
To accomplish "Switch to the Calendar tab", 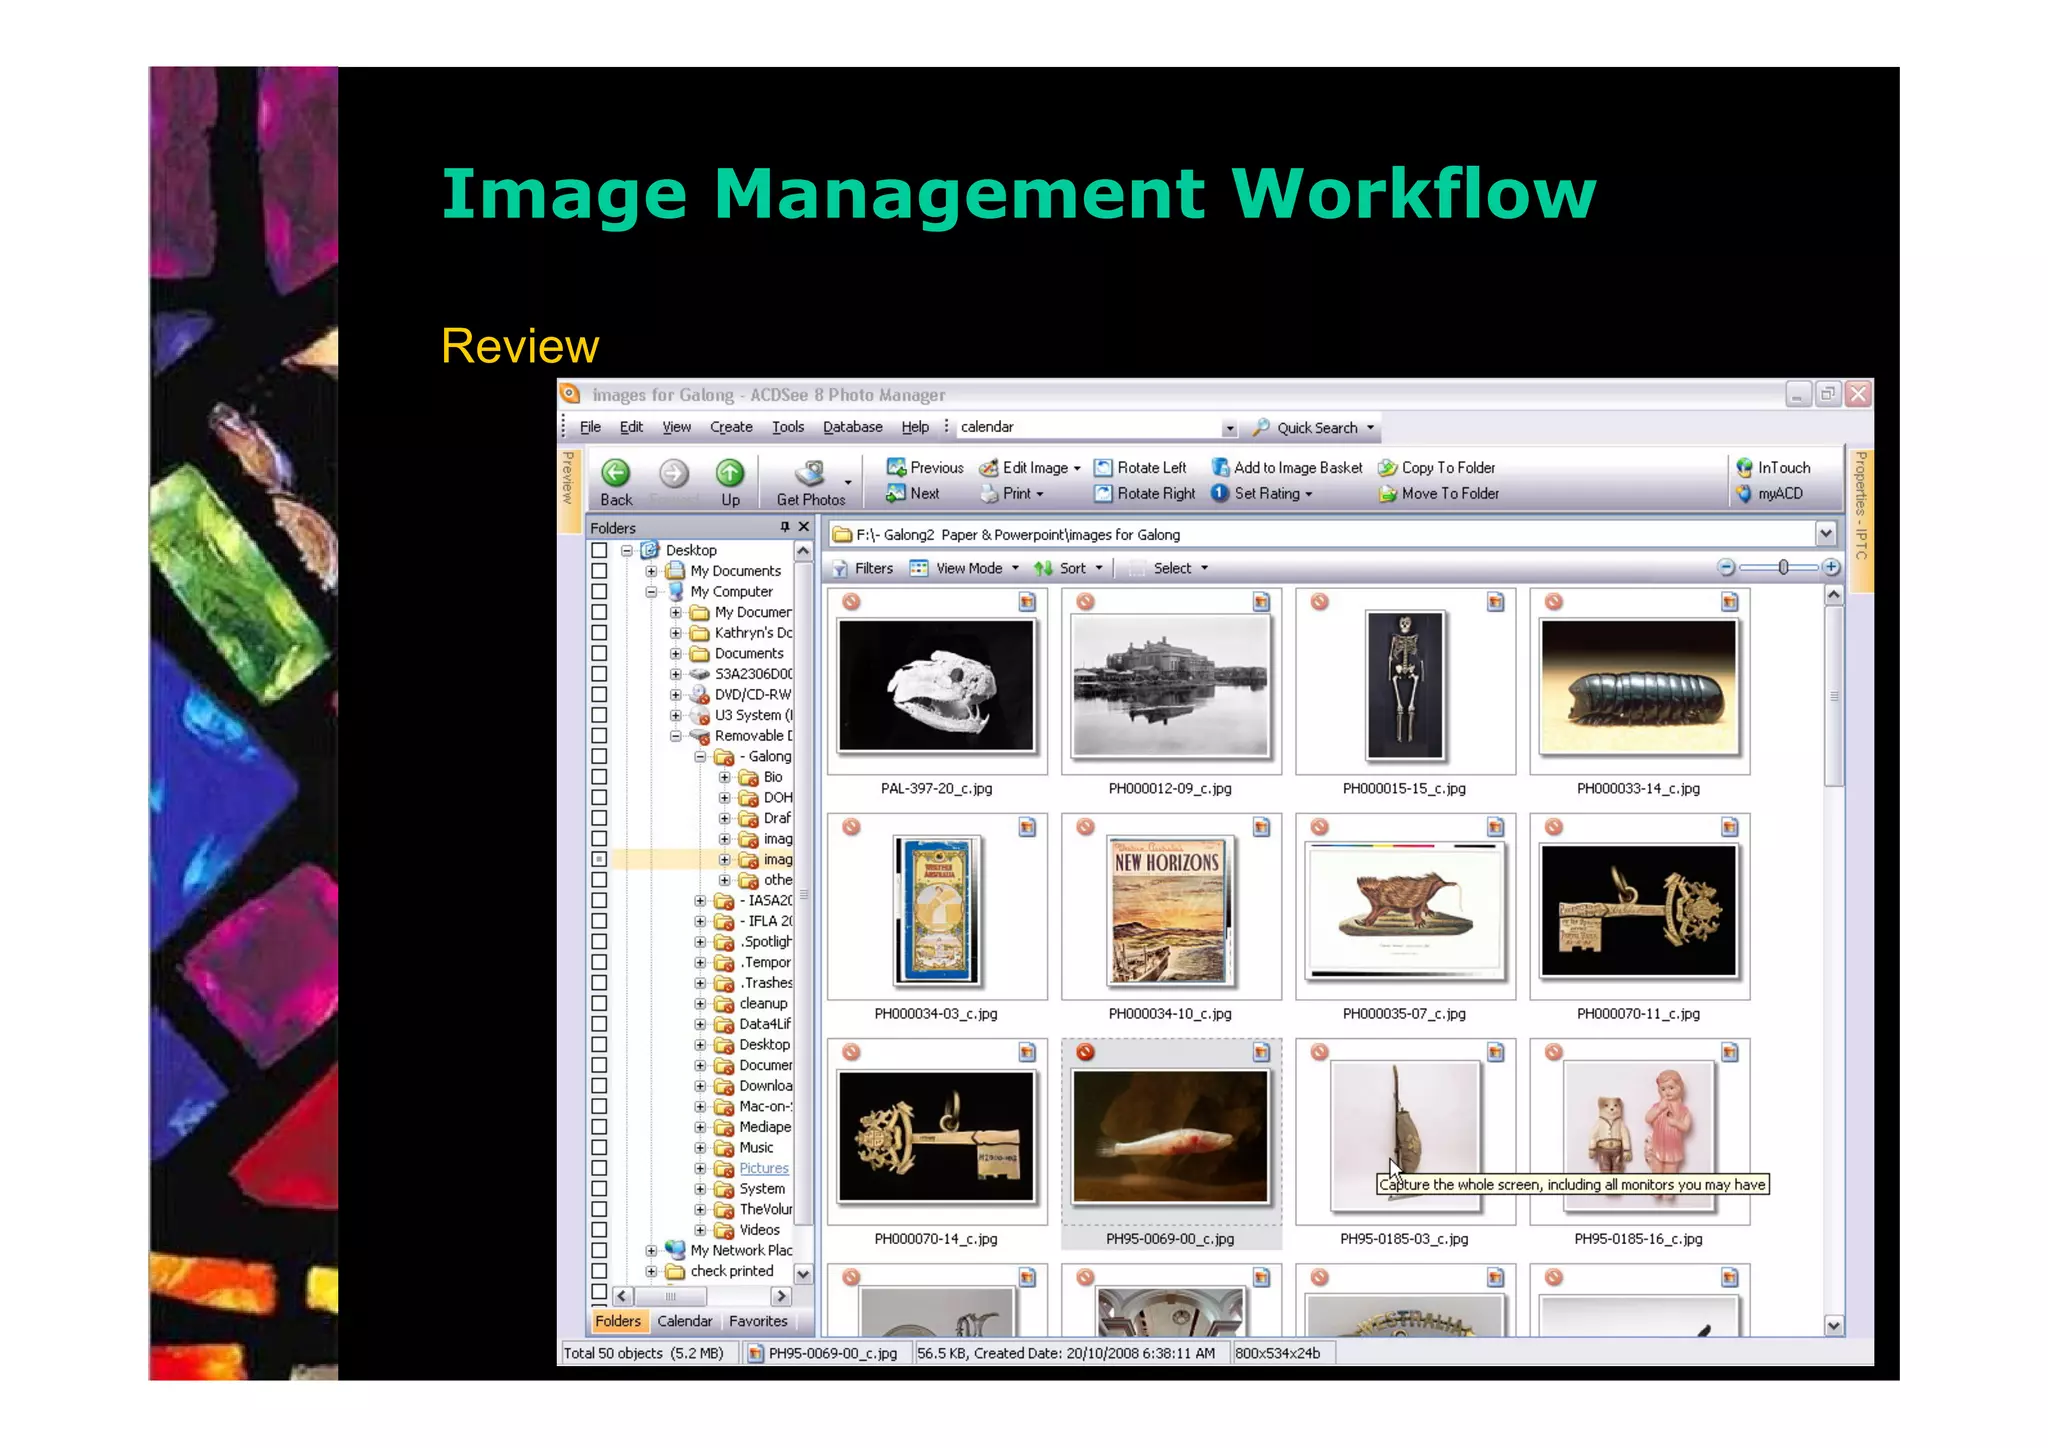I will coord(684,1321).
